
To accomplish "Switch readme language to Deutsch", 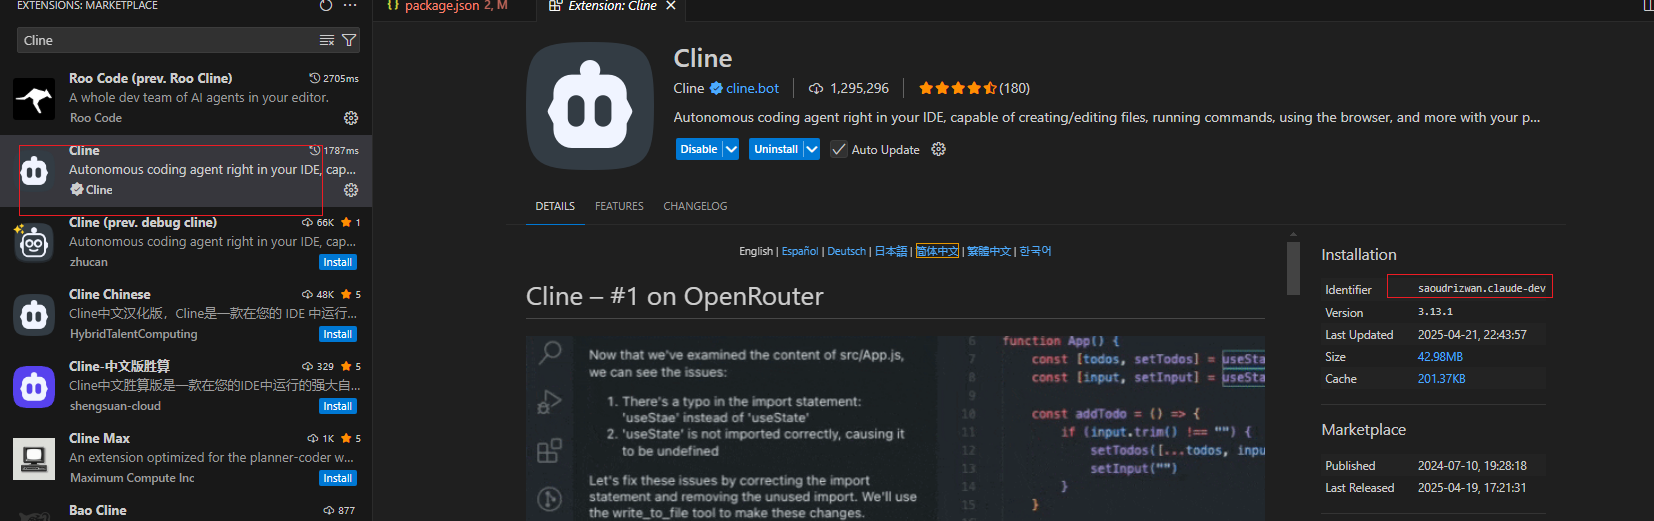I will tap(846, 251).
